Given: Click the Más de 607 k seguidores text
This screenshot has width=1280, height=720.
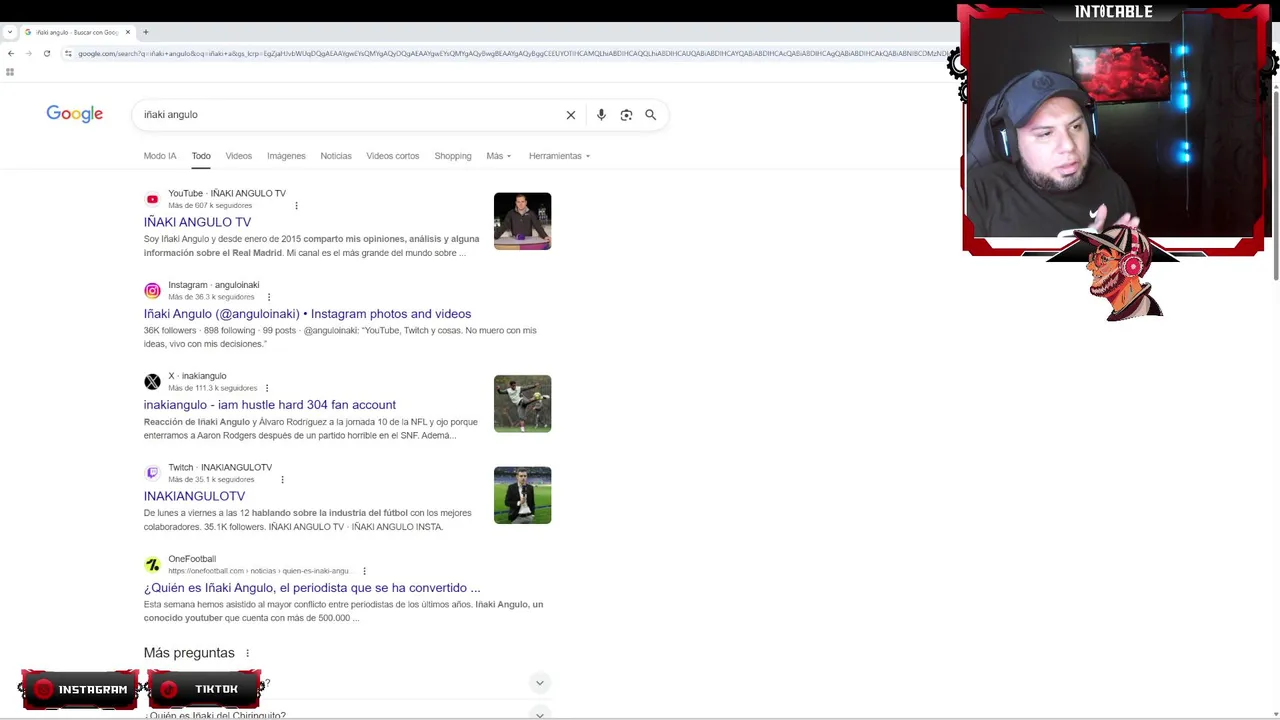Looking at the screenshot, I should coord(210,206).
